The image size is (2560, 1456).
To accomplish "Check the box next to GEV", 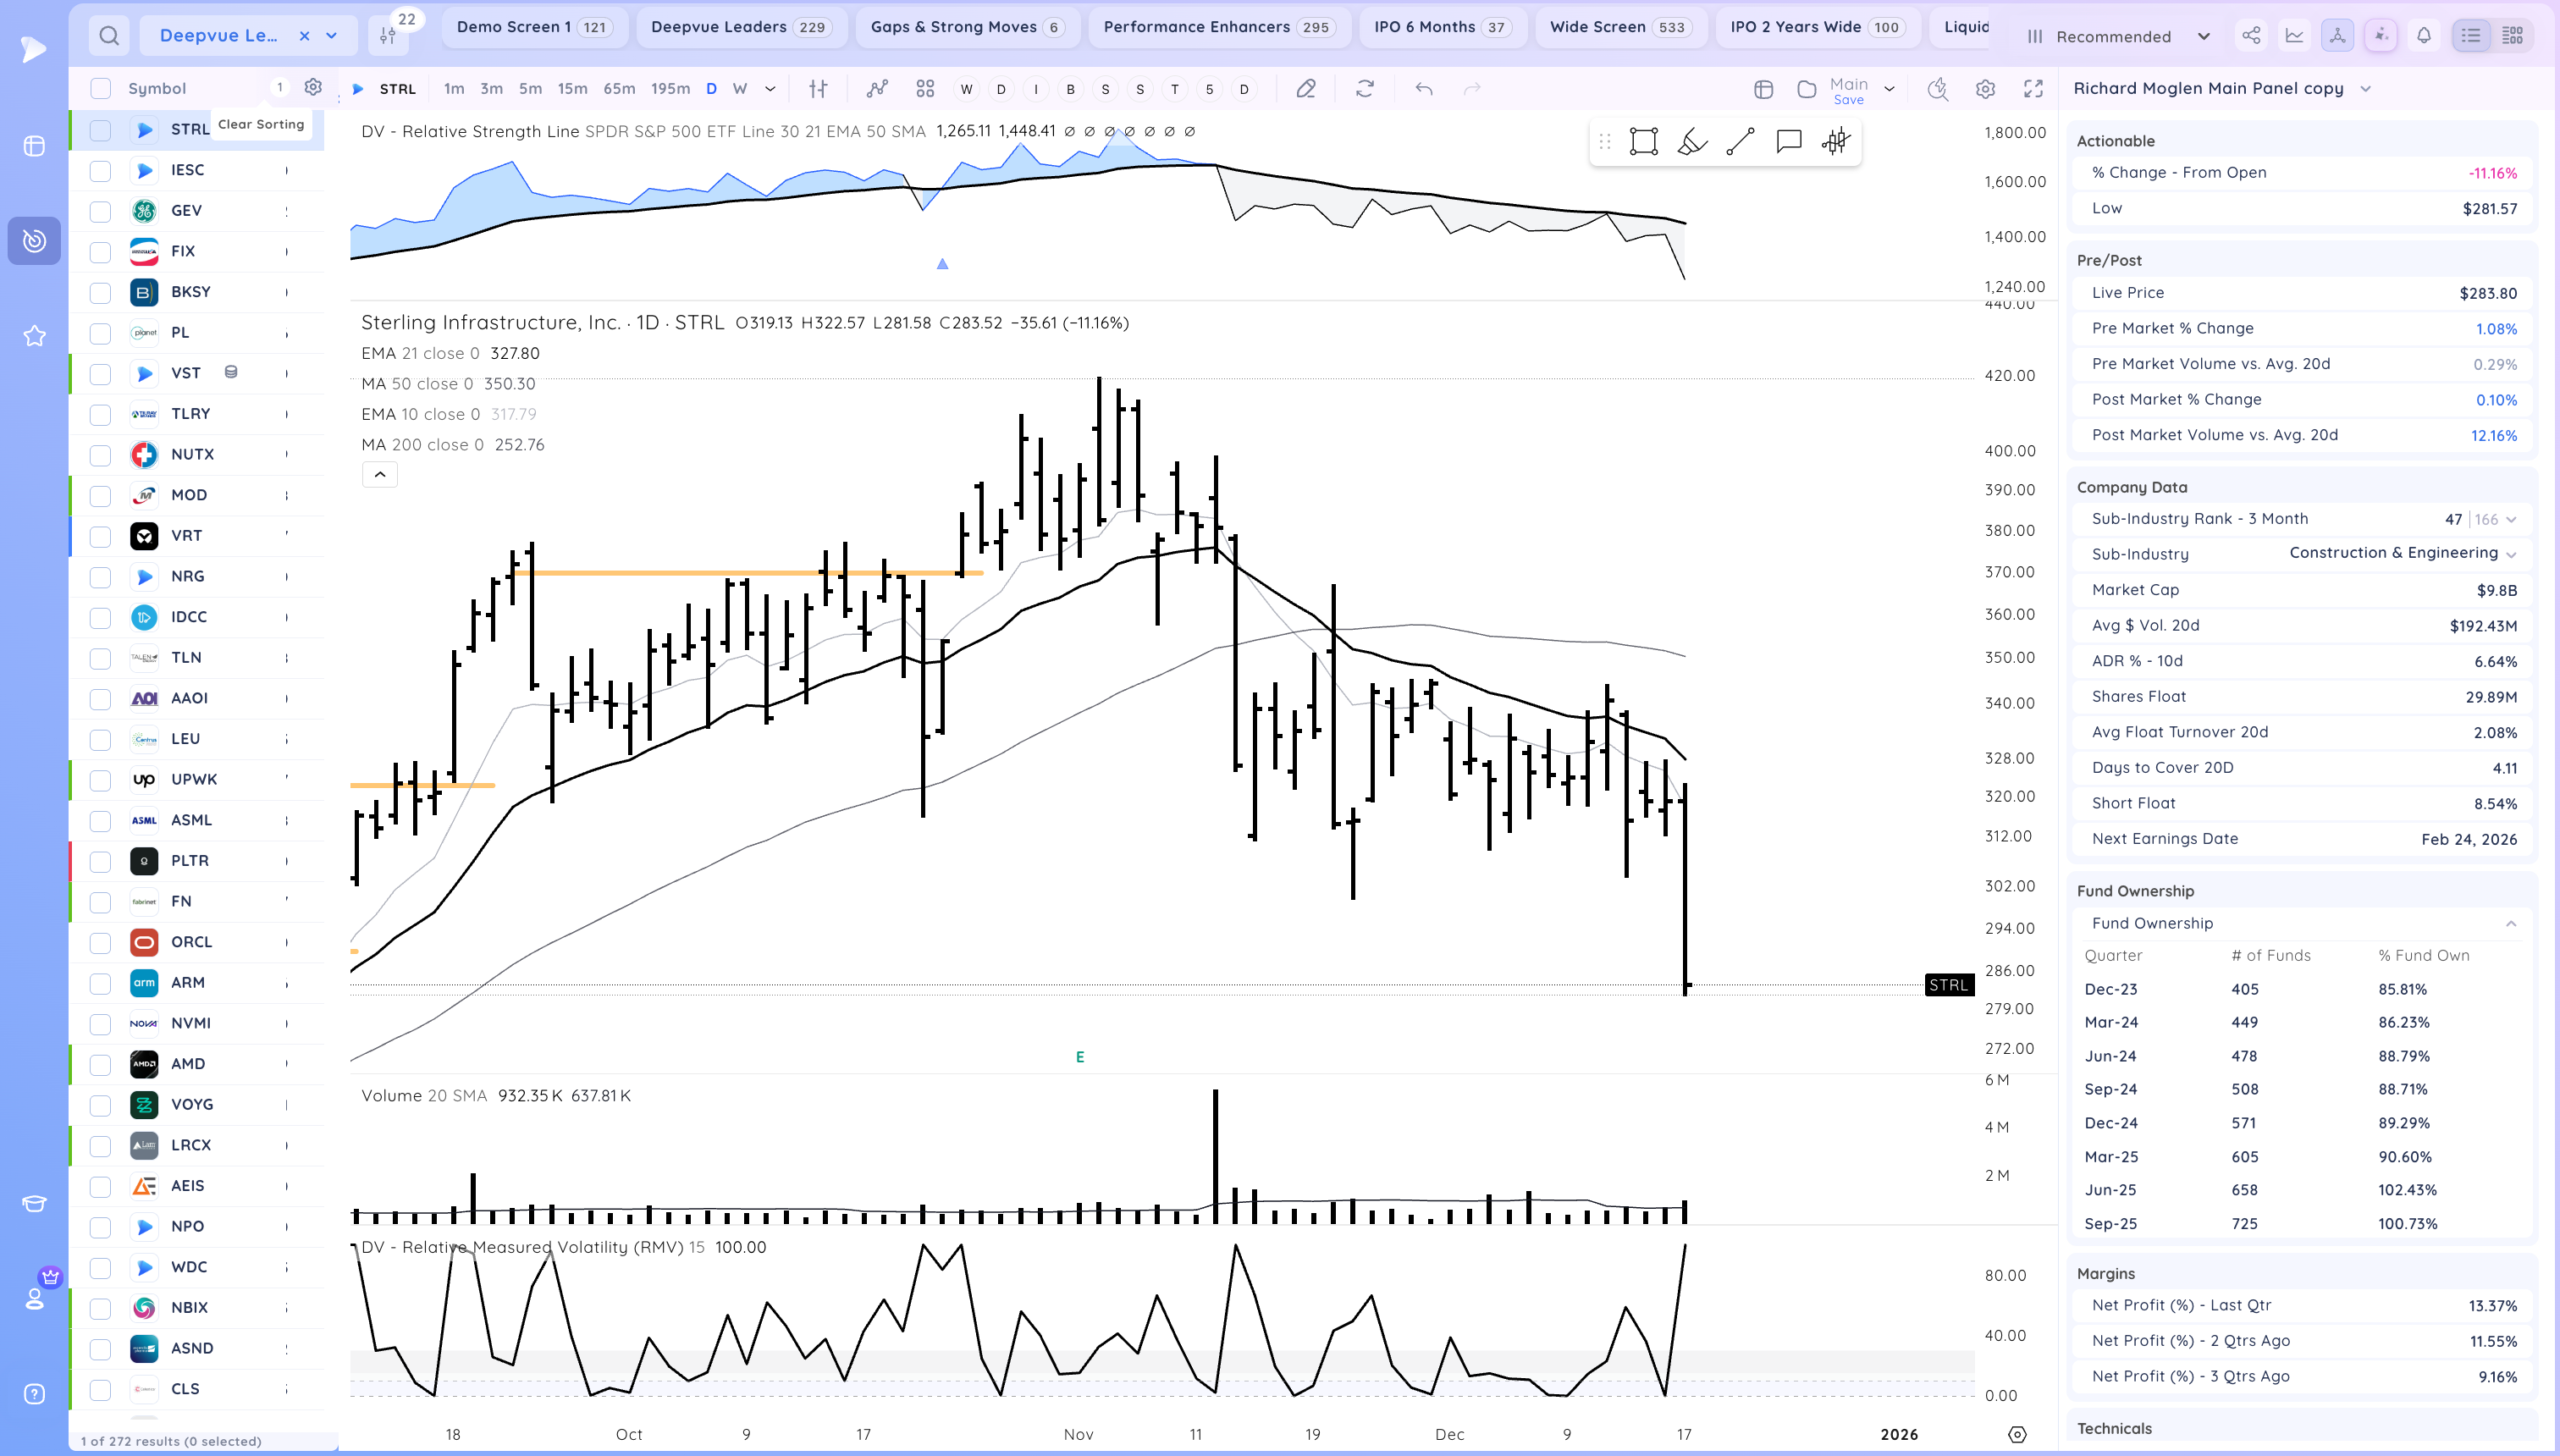I will 100,211.
